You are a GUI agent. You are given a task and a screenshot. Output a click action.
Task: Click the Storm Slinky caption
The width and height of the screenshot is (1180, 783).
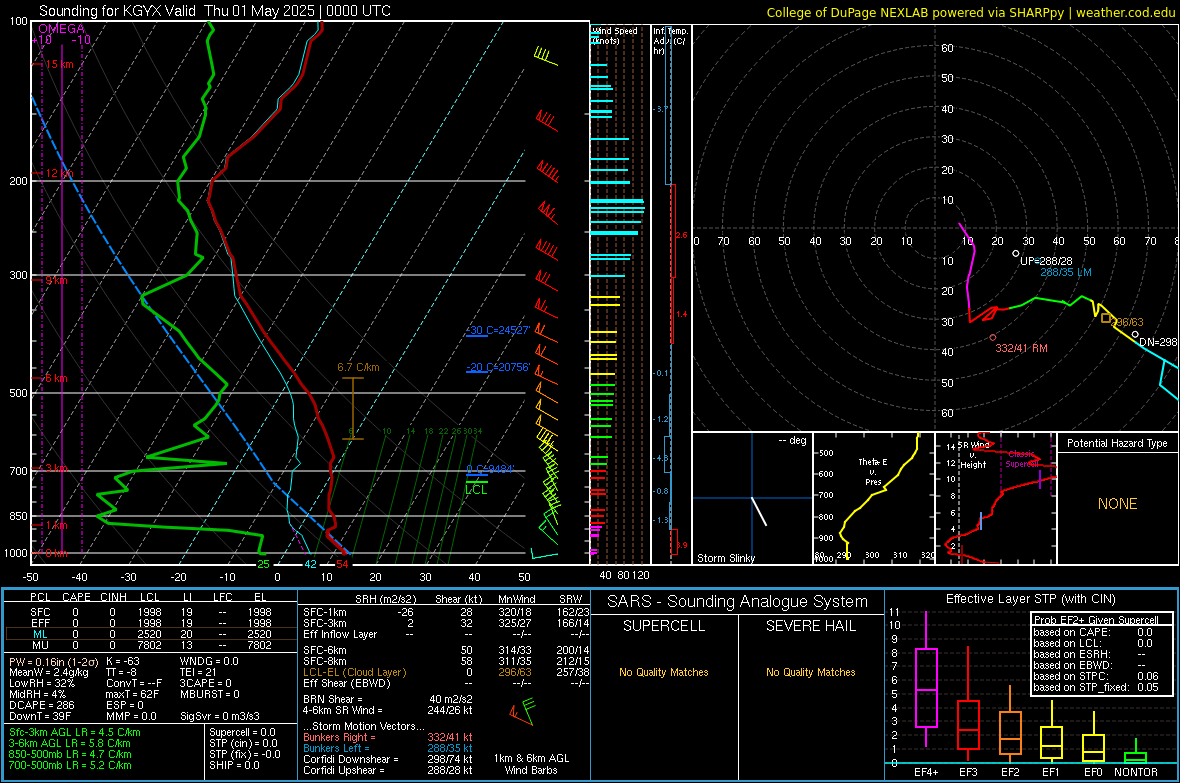coord(726,558)
